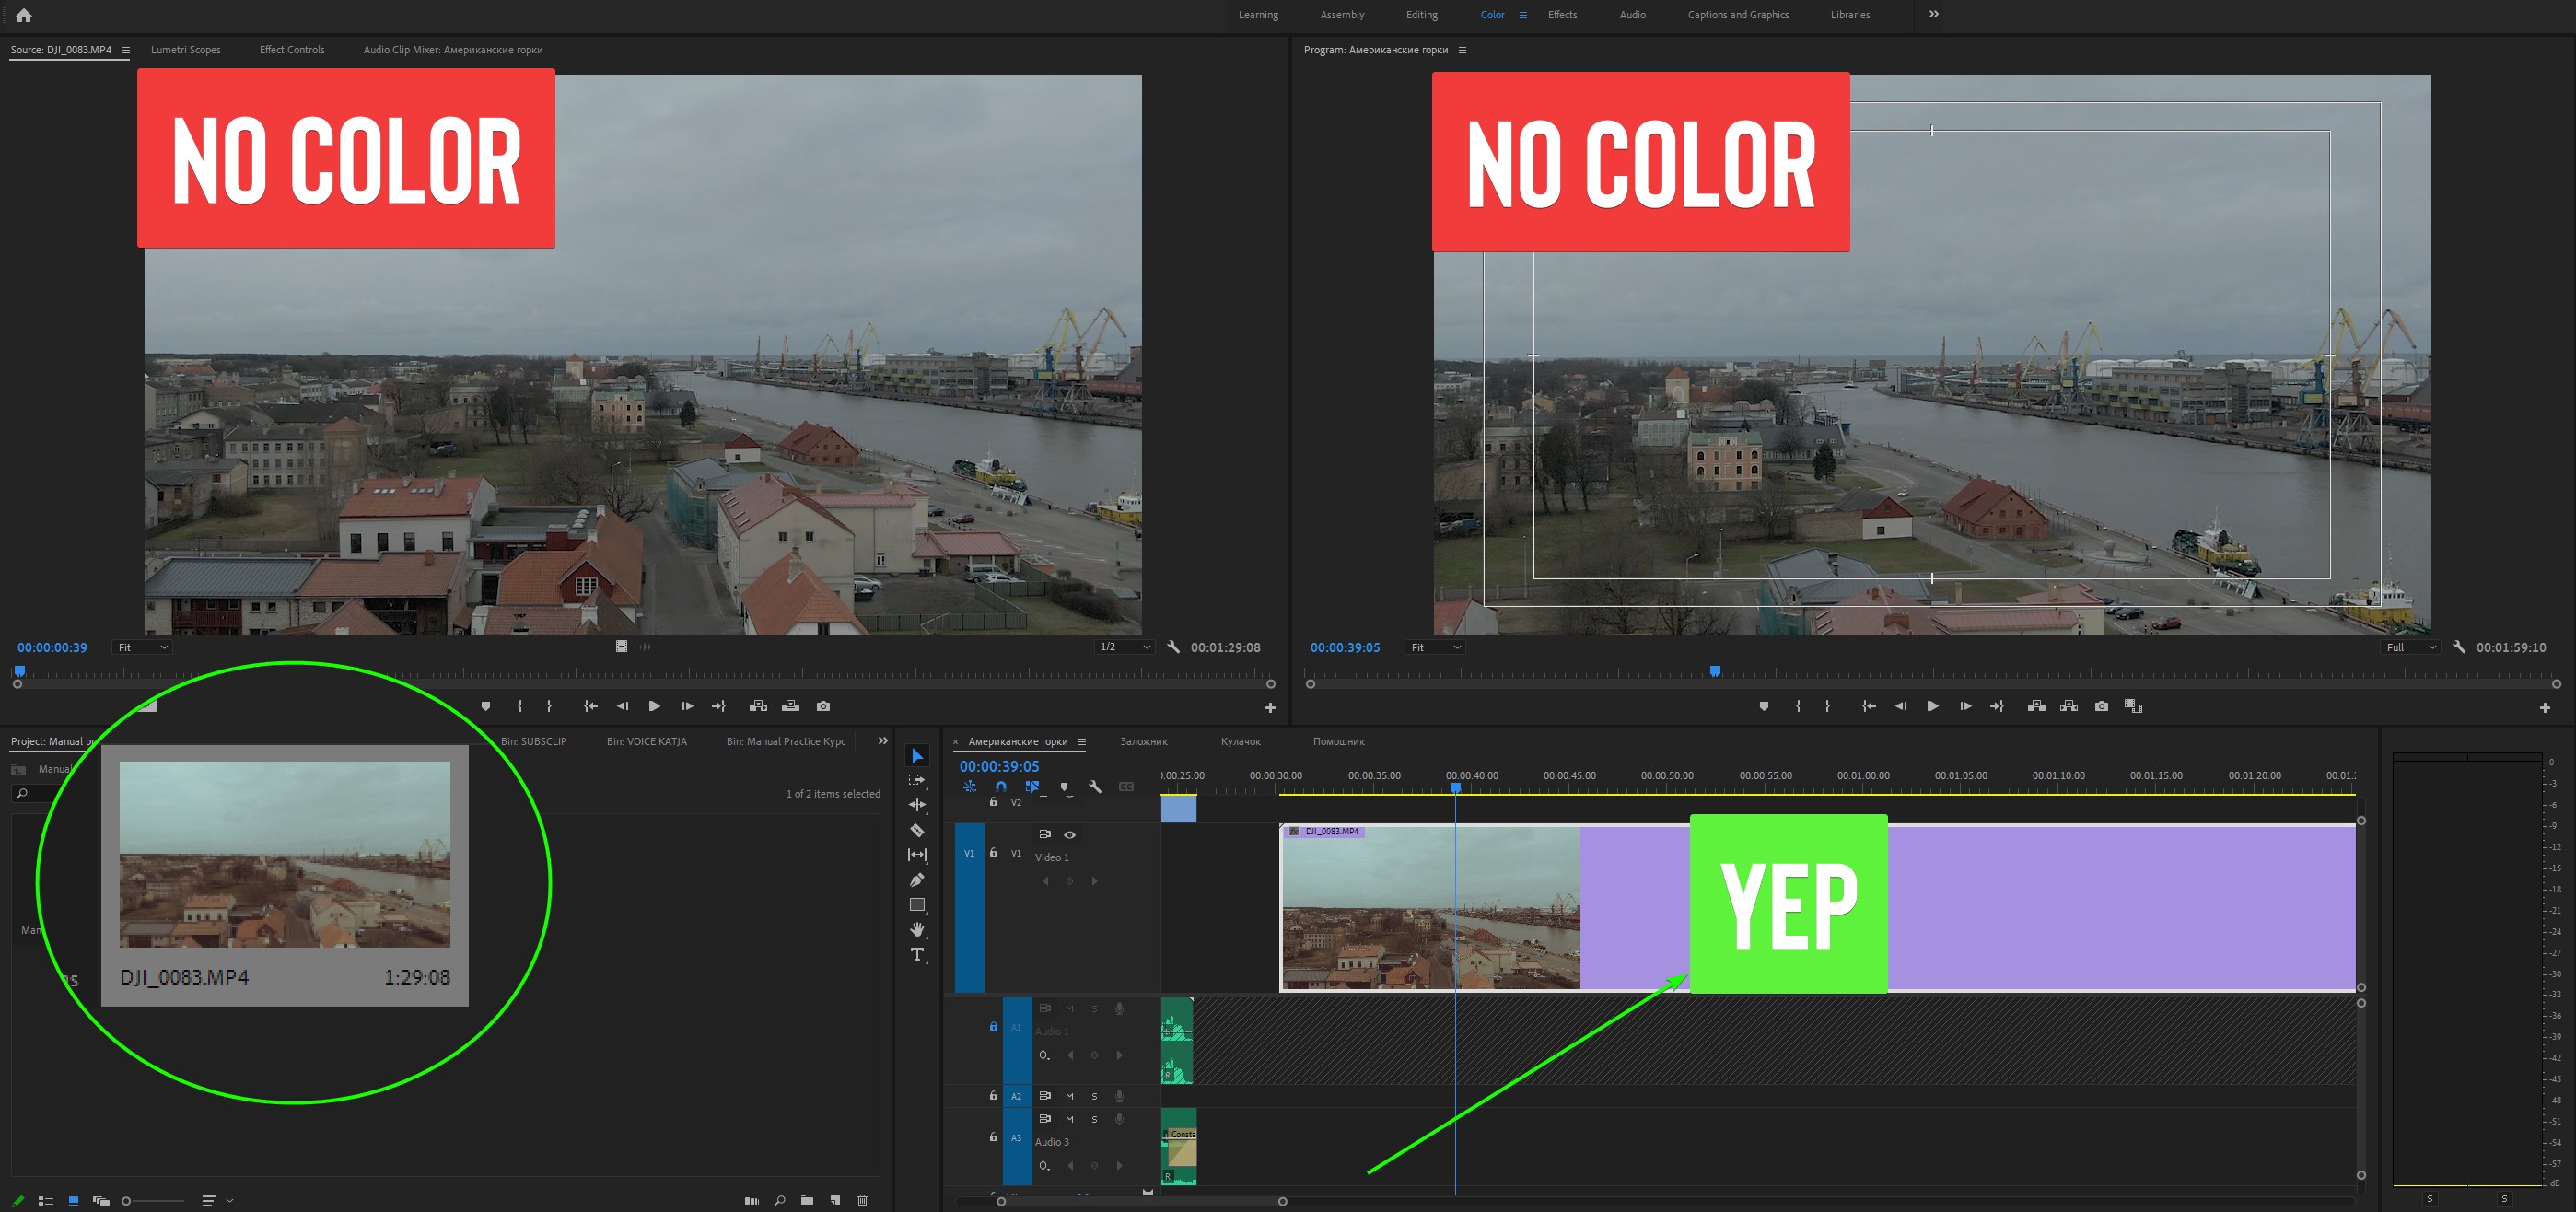Export a frame using the camera icon
The height and width of the screenshot is (1212, 2576).
click(x=2100, y=706)
